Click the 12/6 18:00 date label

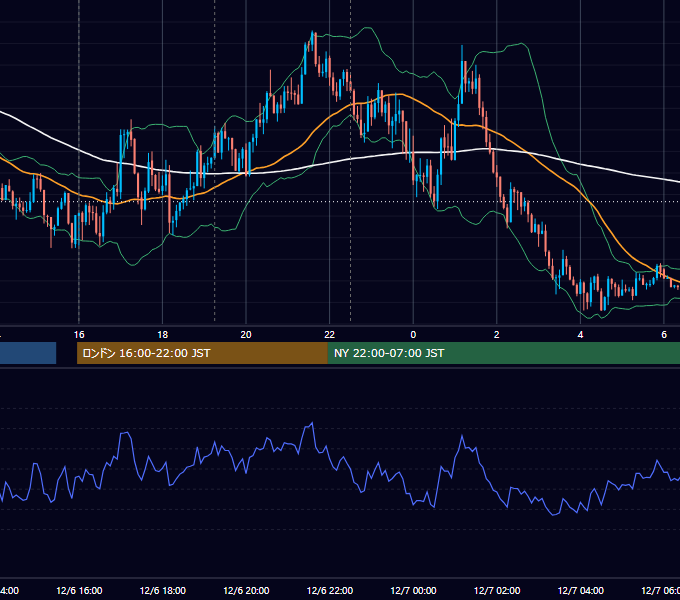point(163,590)
